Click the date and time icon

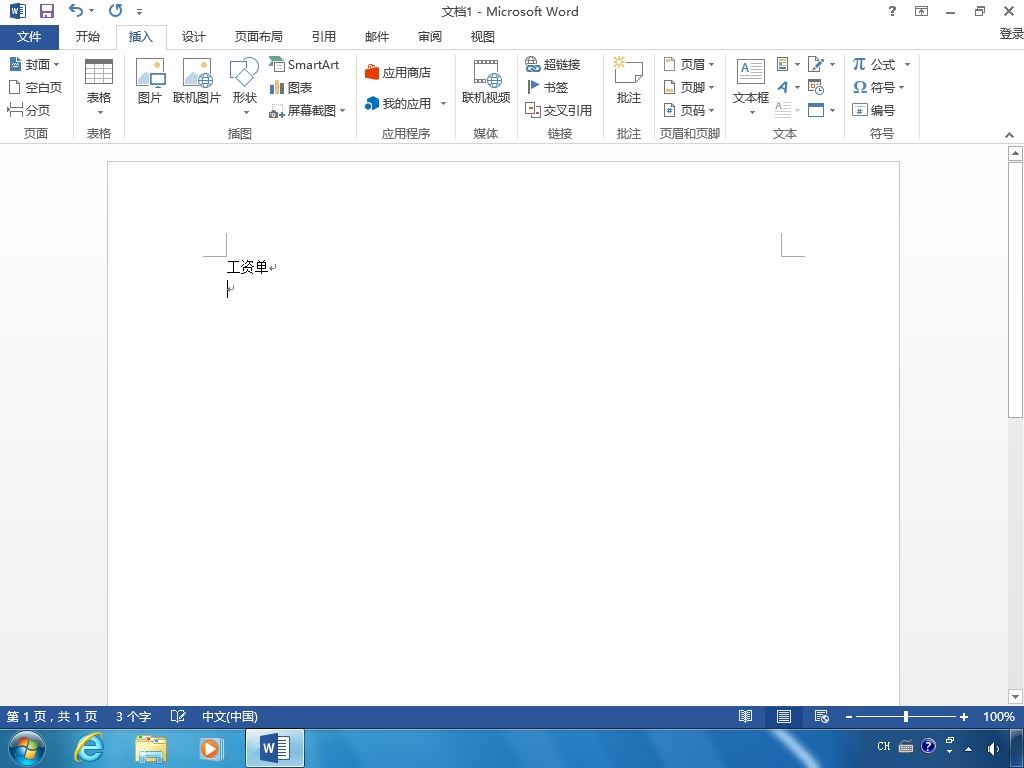point(816,87)
